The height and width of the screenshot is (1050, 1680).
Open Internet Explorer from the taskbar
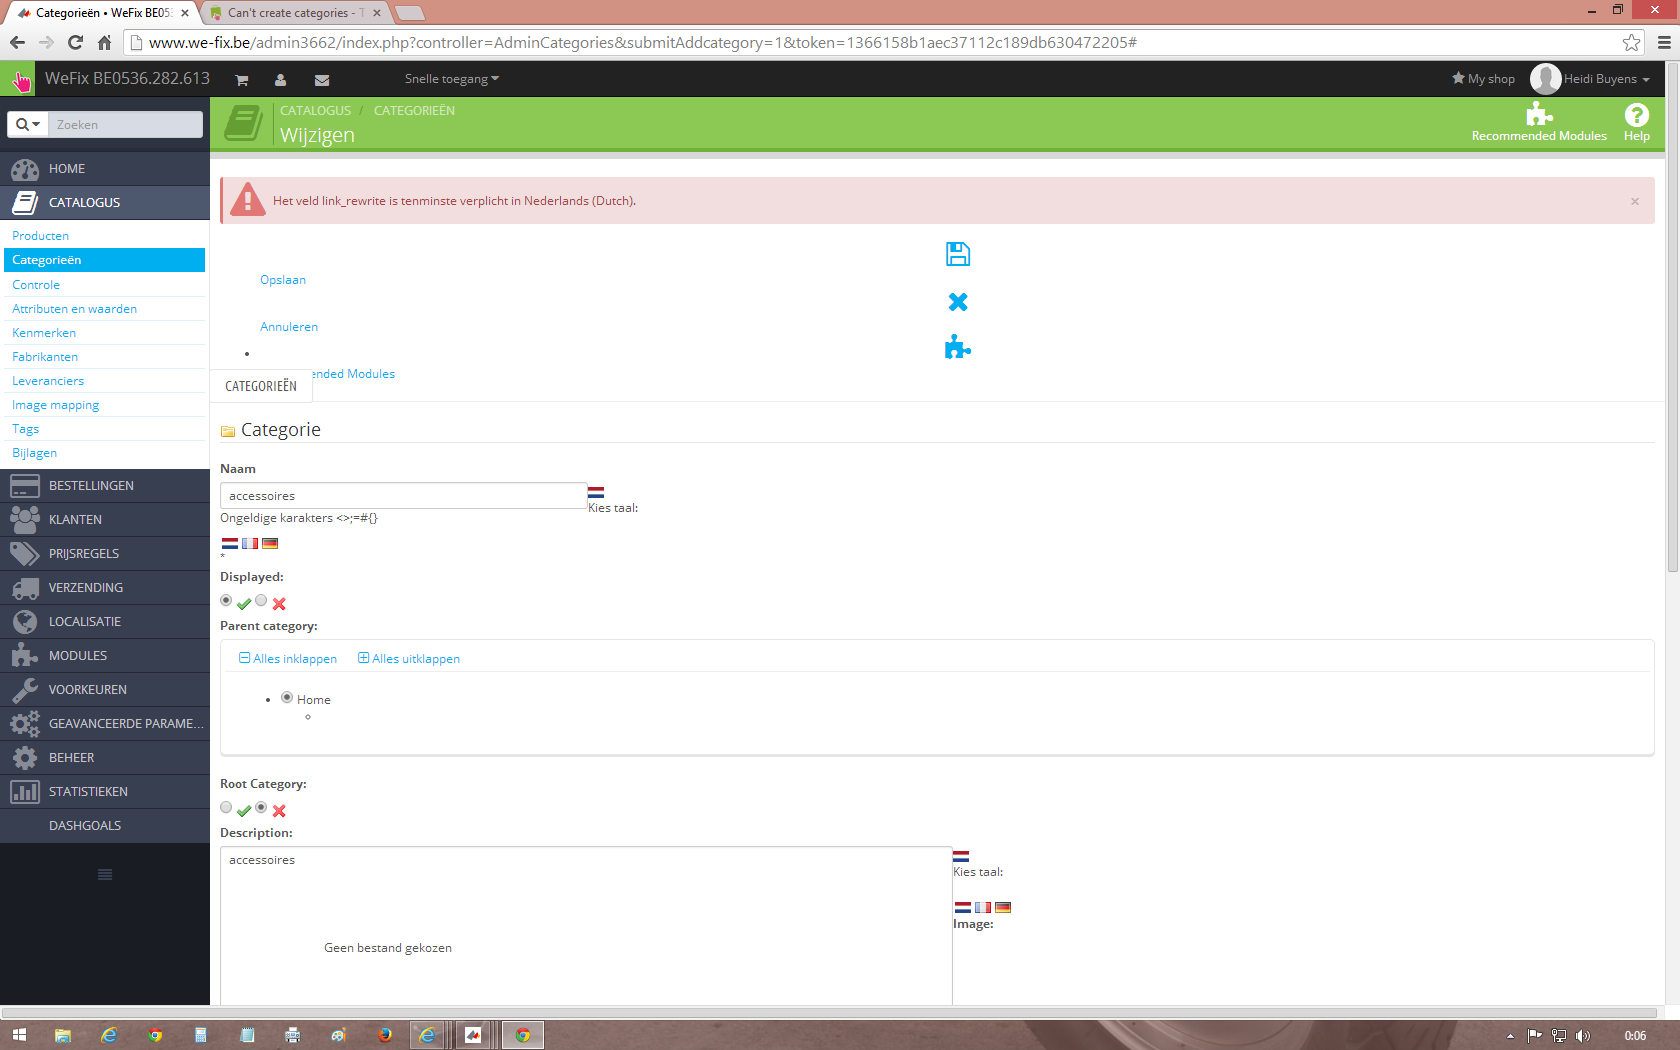(x=109, y=1035)
